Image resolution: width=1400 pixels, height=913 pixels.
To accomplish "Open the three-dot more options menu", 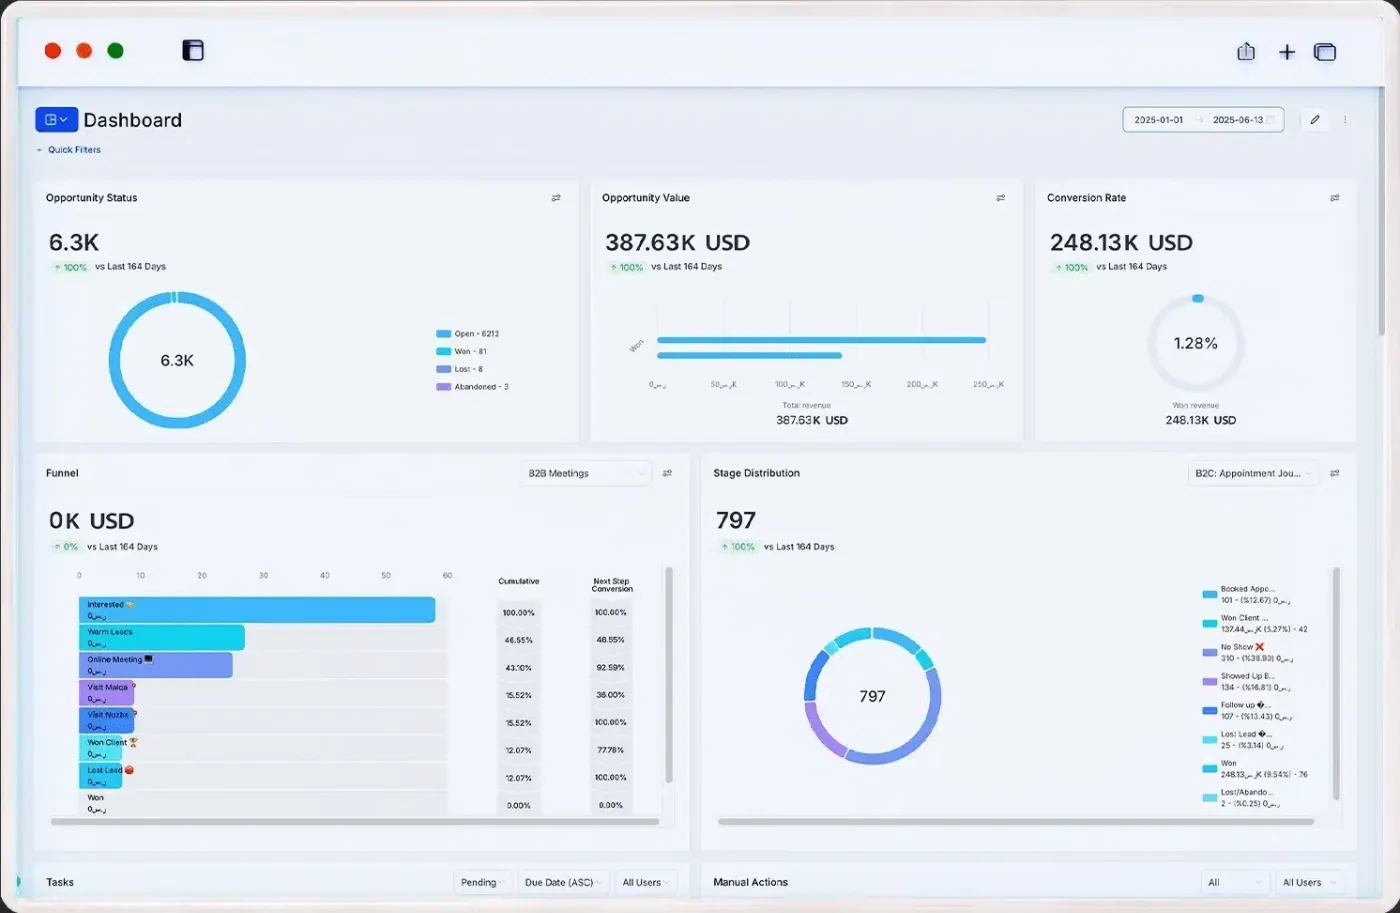I will [1345, 120].
